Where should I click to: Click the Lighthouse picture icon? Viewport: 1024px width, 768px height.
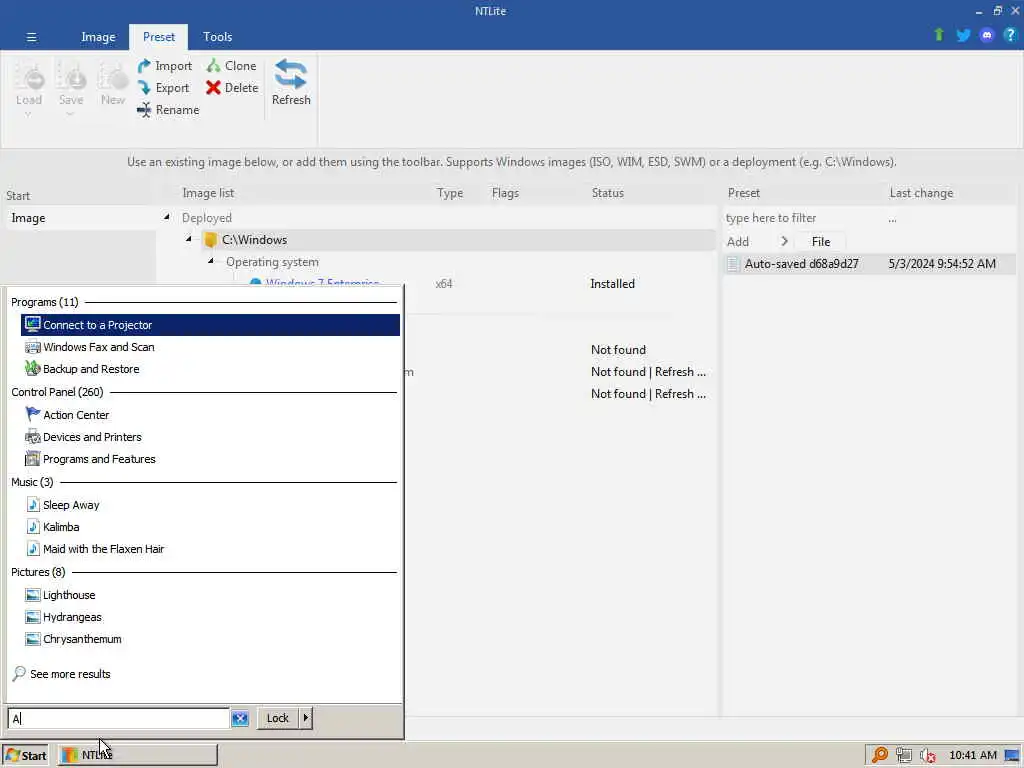coord(33,594)
